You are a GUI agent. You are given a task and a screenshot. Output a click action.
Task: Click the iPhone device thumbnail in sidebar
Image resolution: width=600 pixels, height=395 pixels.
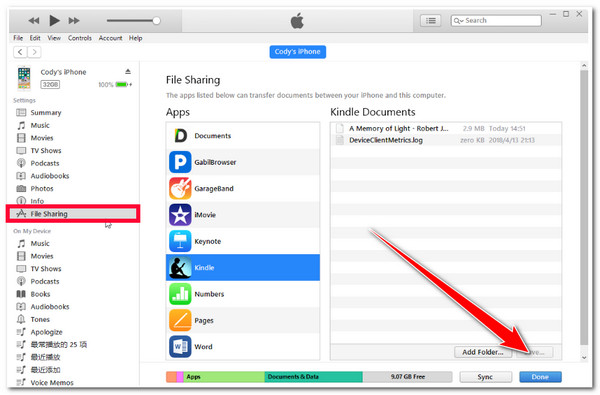click(24, 78)
